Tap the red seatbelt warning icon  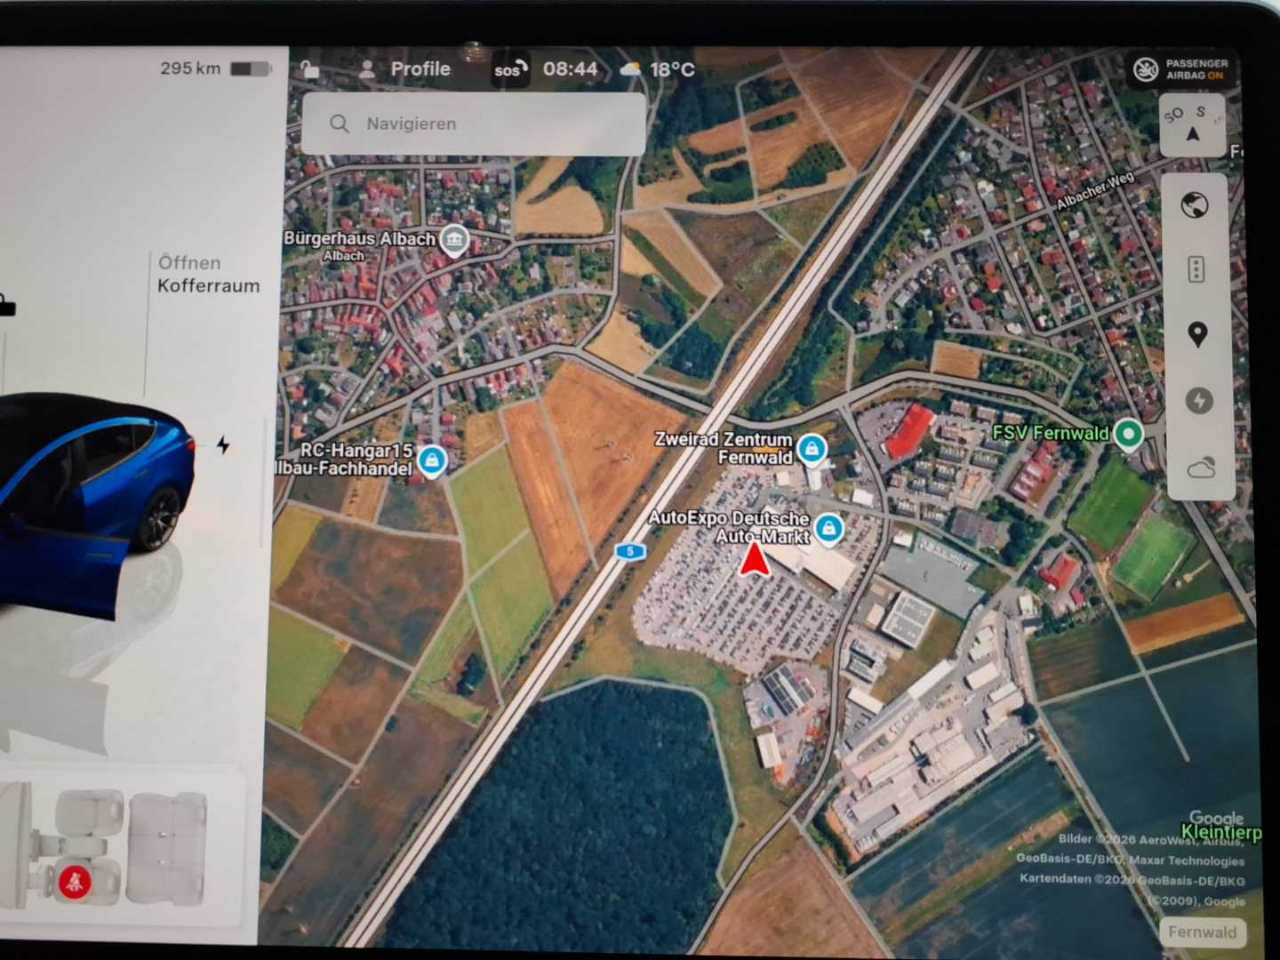click(75, 881)
